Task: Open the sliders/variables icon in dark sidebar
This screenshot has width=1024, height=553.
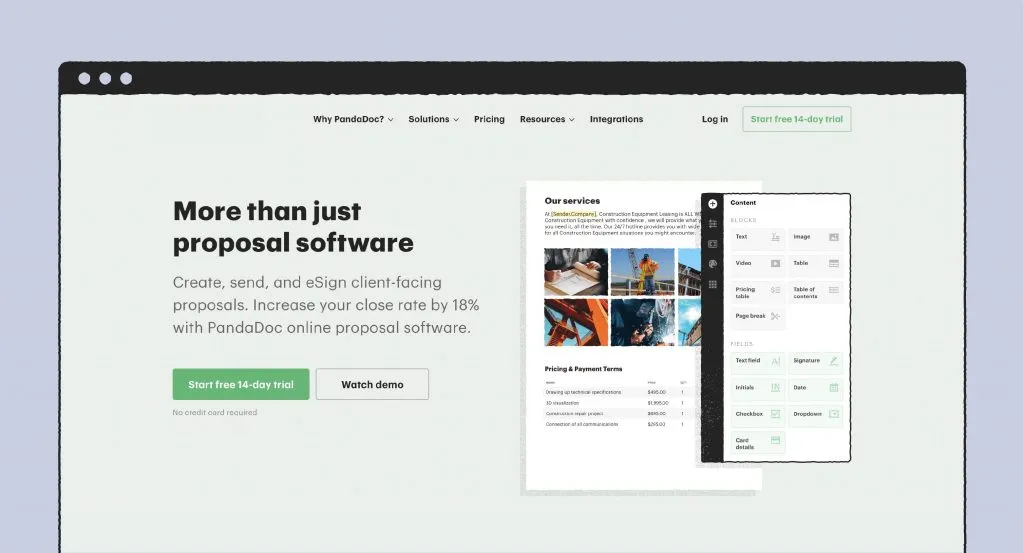Action: [712, 224]
